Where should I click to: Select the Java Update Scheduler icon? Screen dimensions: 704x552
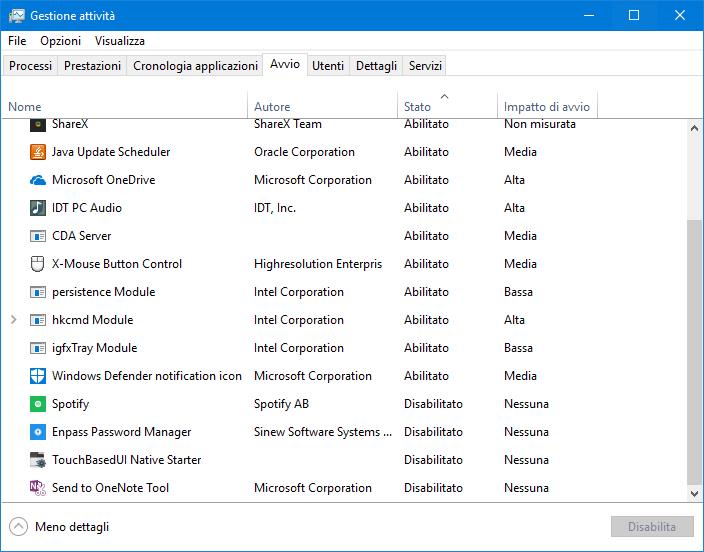(x=38, y=152)
